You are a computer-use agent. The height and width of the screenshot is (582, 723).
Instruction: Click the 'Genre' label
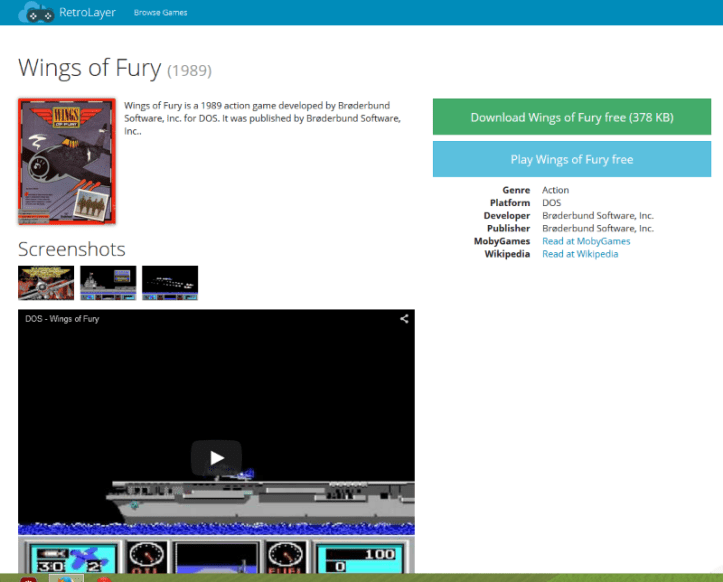coord(516,190)
